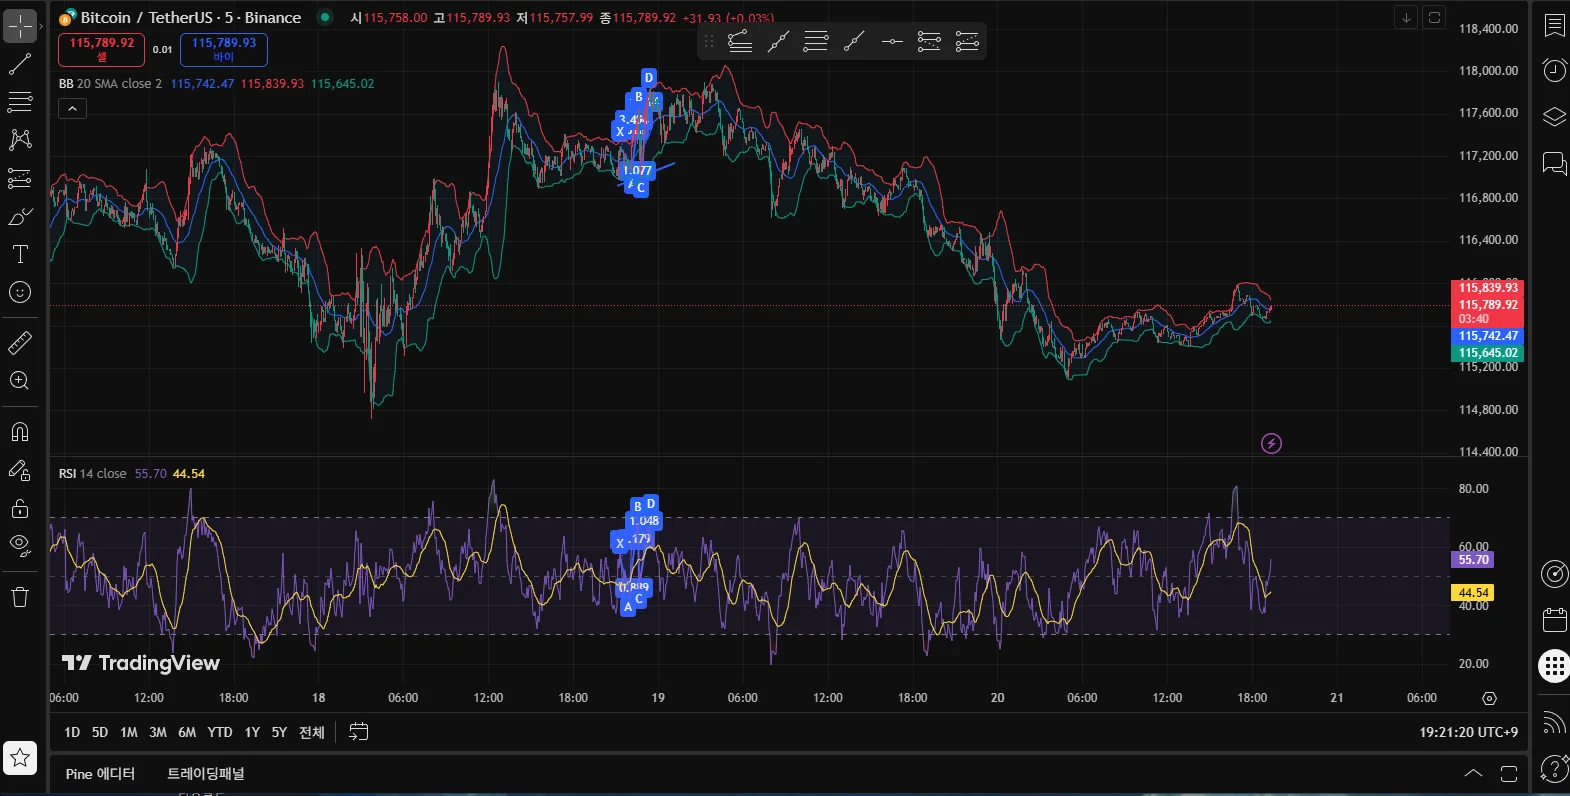Open the alerts clock icon
Image resolution: width=1570 pixels, height=796 pixels.
(x=1554, y=70)
